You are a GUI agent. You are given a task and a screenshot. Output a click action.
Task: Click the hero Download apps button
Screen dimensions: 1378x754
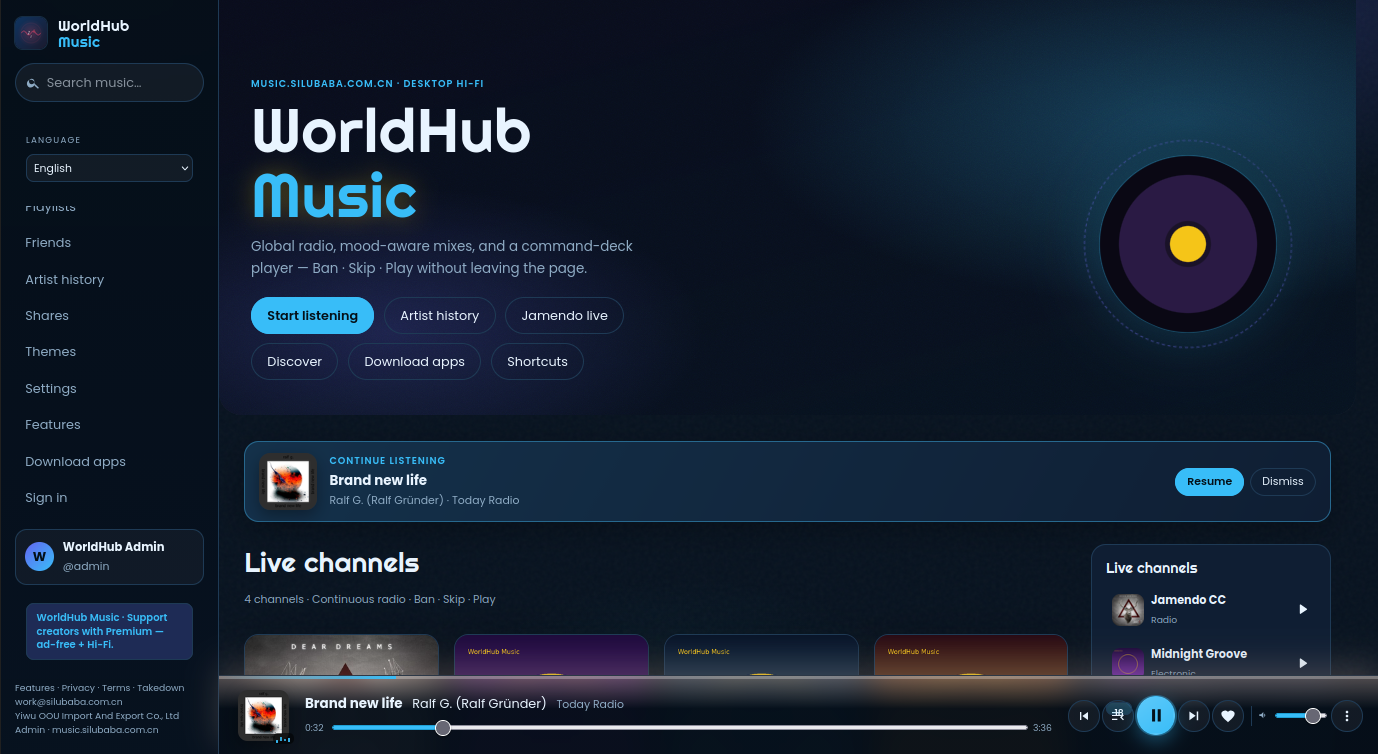415,361
